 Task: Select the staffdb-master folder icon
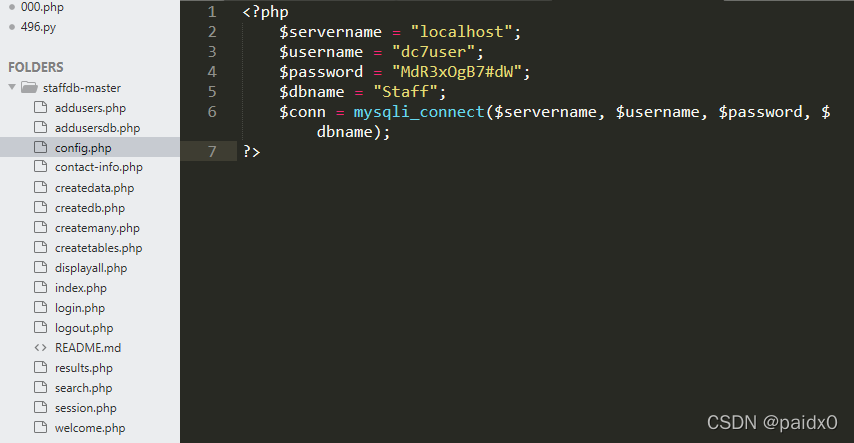pos(29,87)
